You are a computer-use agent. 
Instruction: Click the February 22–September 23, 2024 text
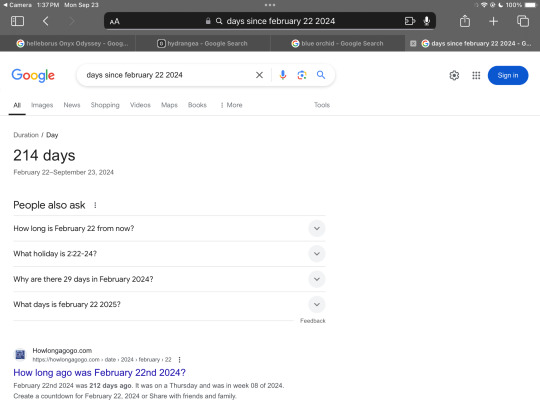pyautogui.click(x=63, y=172)
